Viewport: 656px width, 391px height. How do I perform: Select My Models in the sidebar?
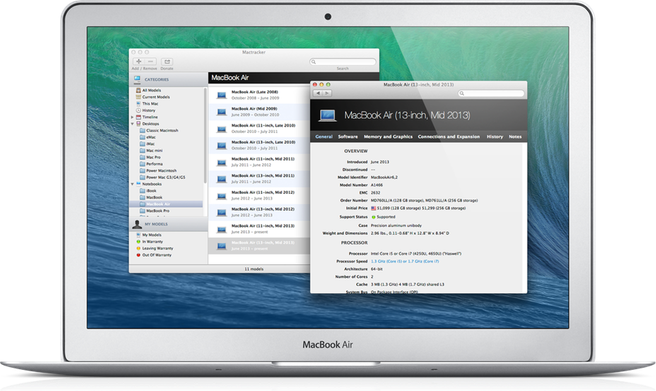tap(149, 235)
